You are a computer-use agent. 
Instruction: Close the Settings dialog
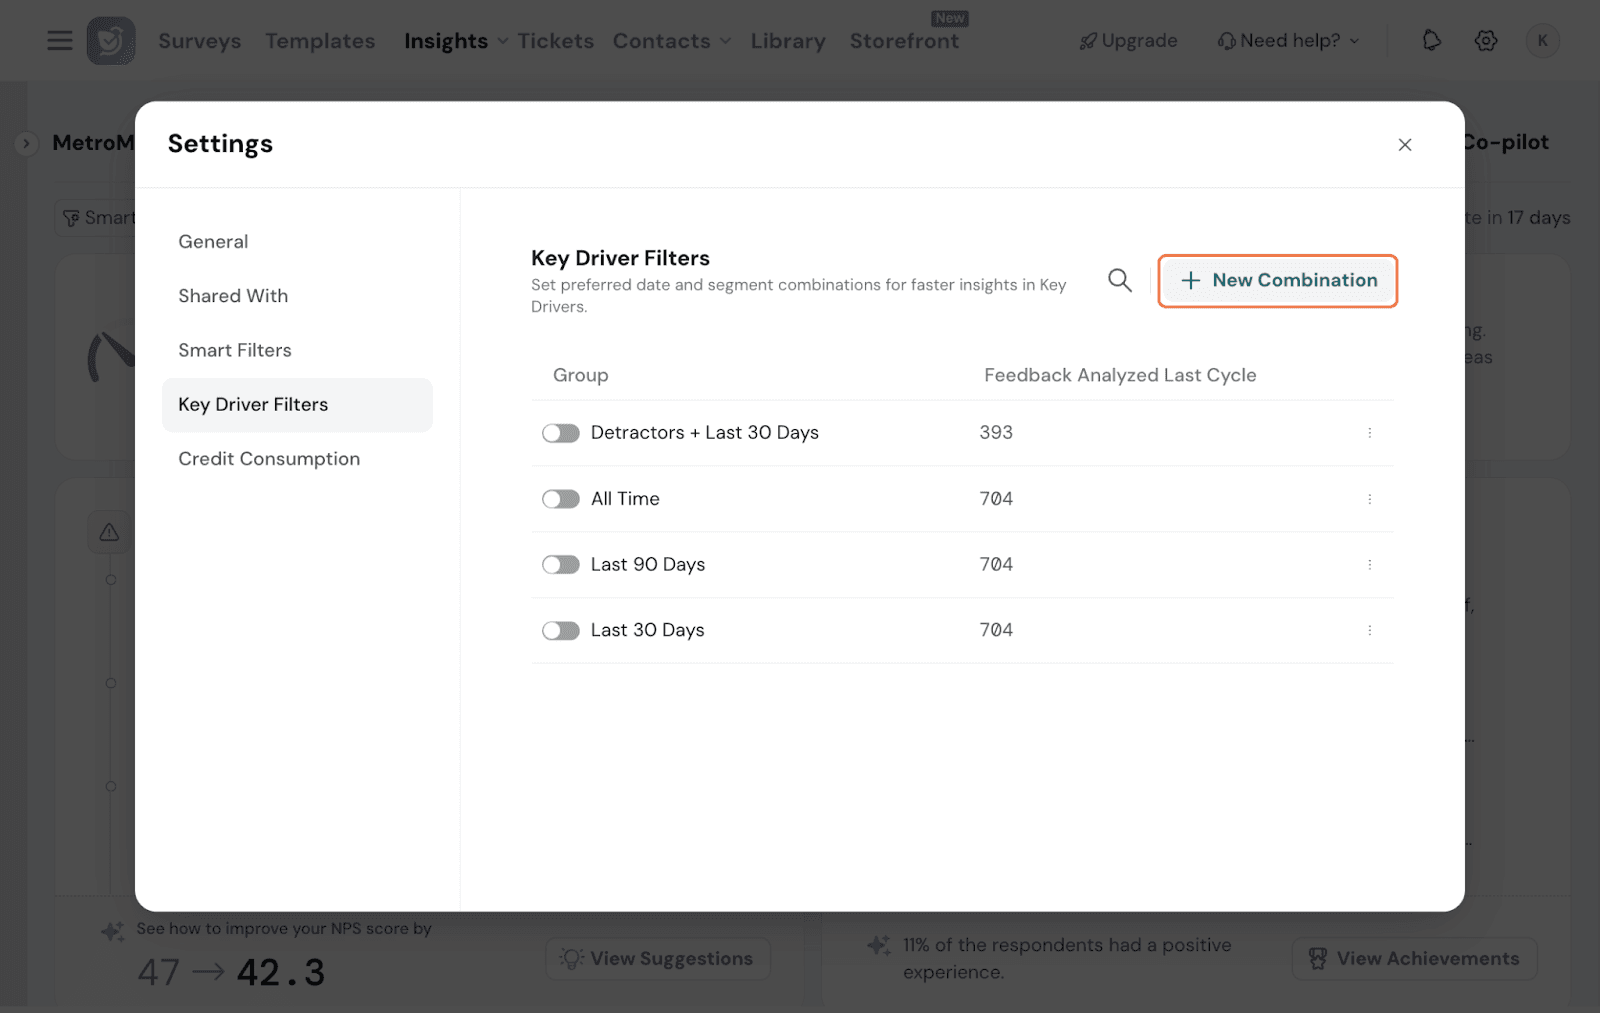coord(1404,145)
